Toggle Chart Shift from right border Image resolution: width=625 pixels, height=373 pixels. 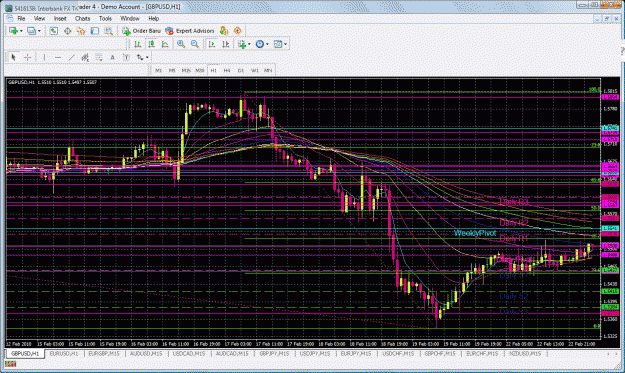[226, 44]
